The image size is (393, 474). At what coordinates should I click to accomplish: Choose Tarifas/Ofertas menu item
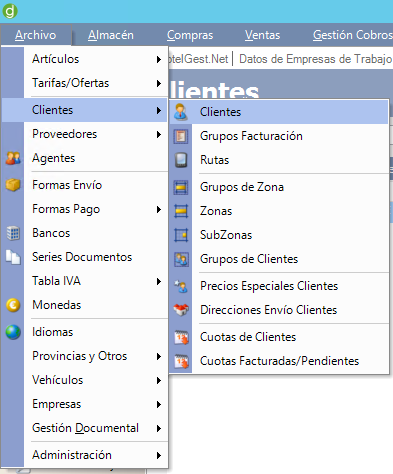click(85, 83)
